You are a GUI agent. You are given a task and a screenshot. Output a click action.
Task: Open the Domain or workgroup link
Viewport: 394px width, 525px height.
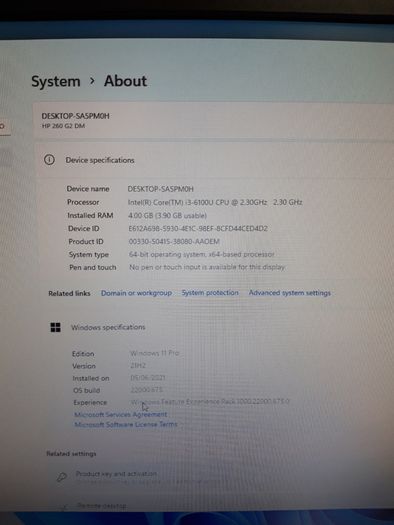(x=136, y=293)
